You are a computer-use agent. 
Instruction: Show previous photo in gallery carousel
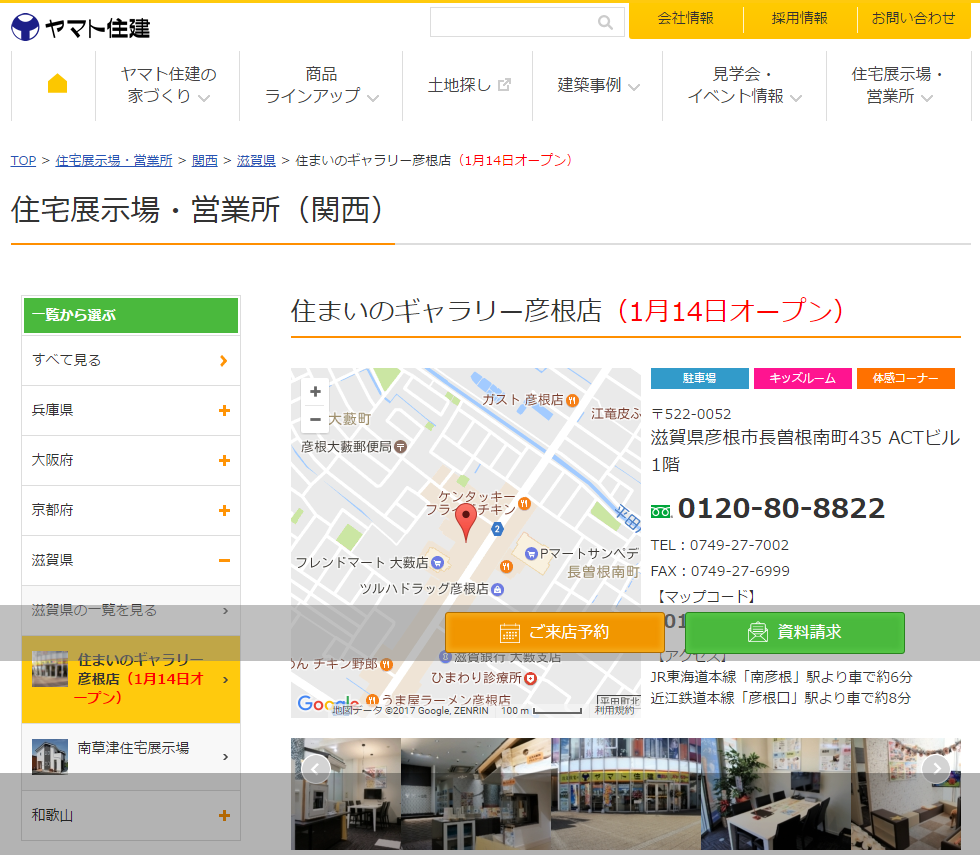tap(316, 768)
